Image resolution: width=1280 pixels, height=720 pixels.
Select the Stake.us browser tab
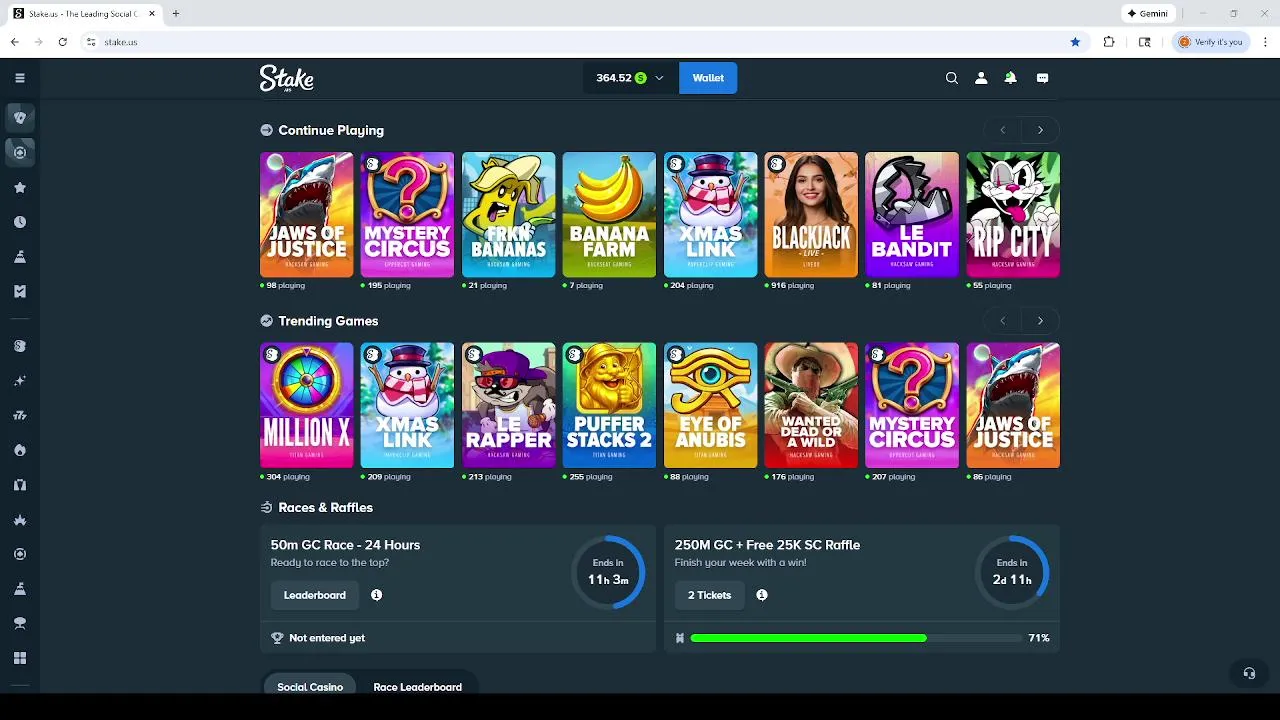(x=82, y=14)
